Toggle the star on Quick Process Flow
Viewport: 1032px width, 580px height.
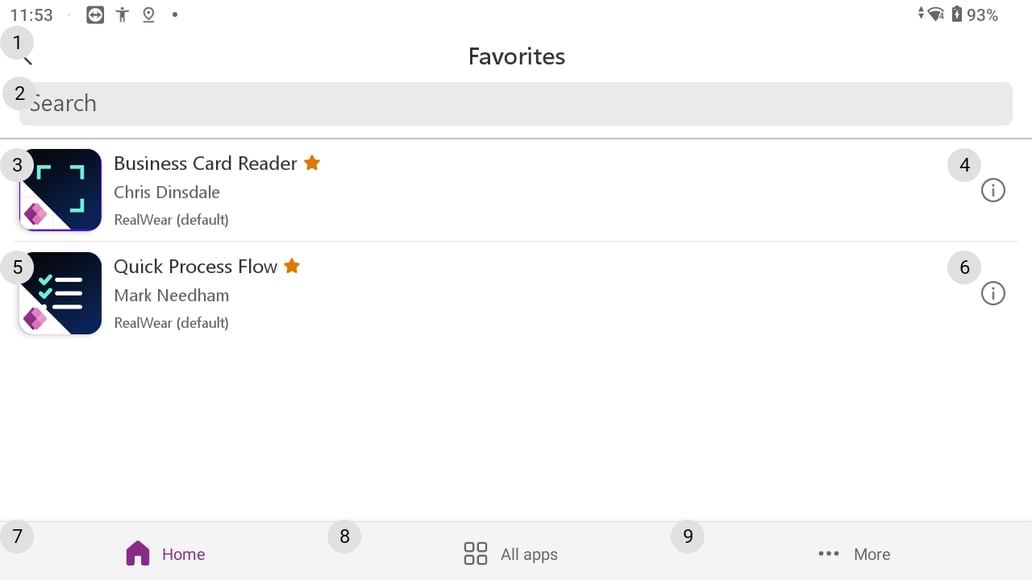(x=292, y=265)
